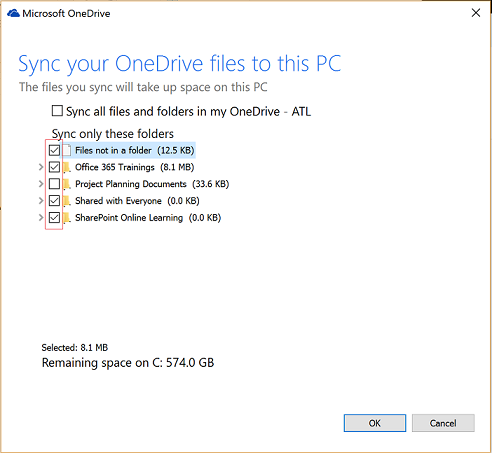Expand the Project Planning Documents folder
This screenshot has width=492, height=453.
coord(41,184)
